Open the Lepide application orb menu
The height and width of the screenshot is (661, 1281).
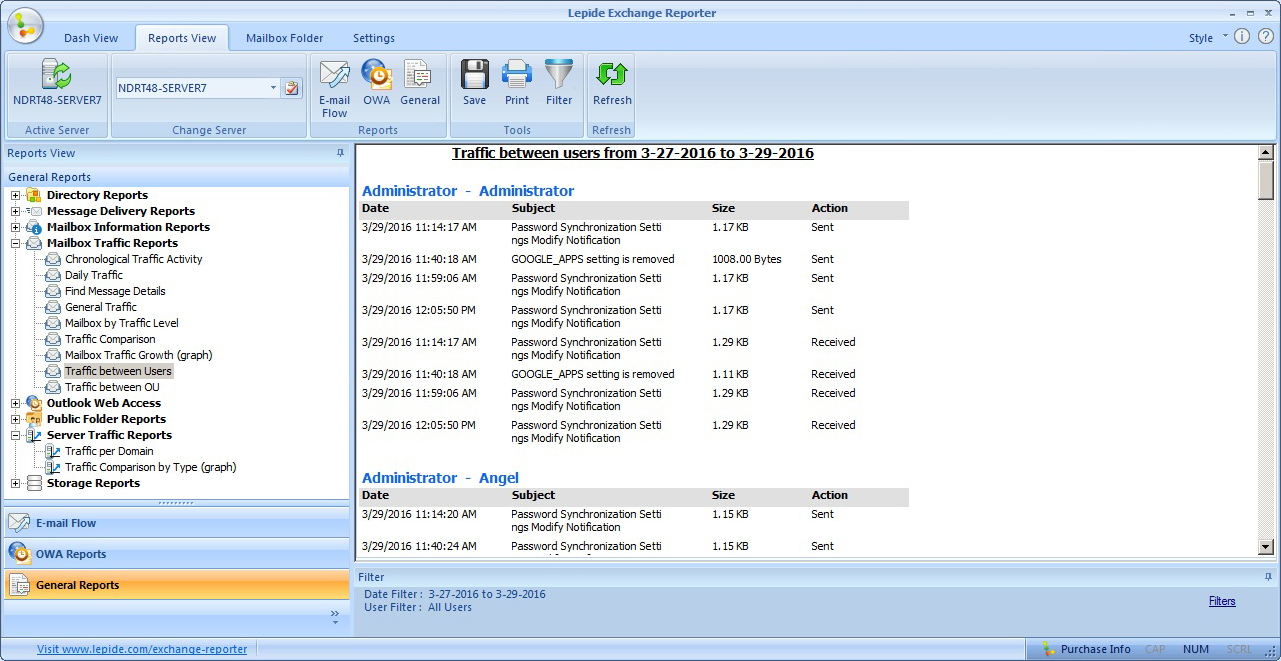pyautogui.click(x=25, y=25)
